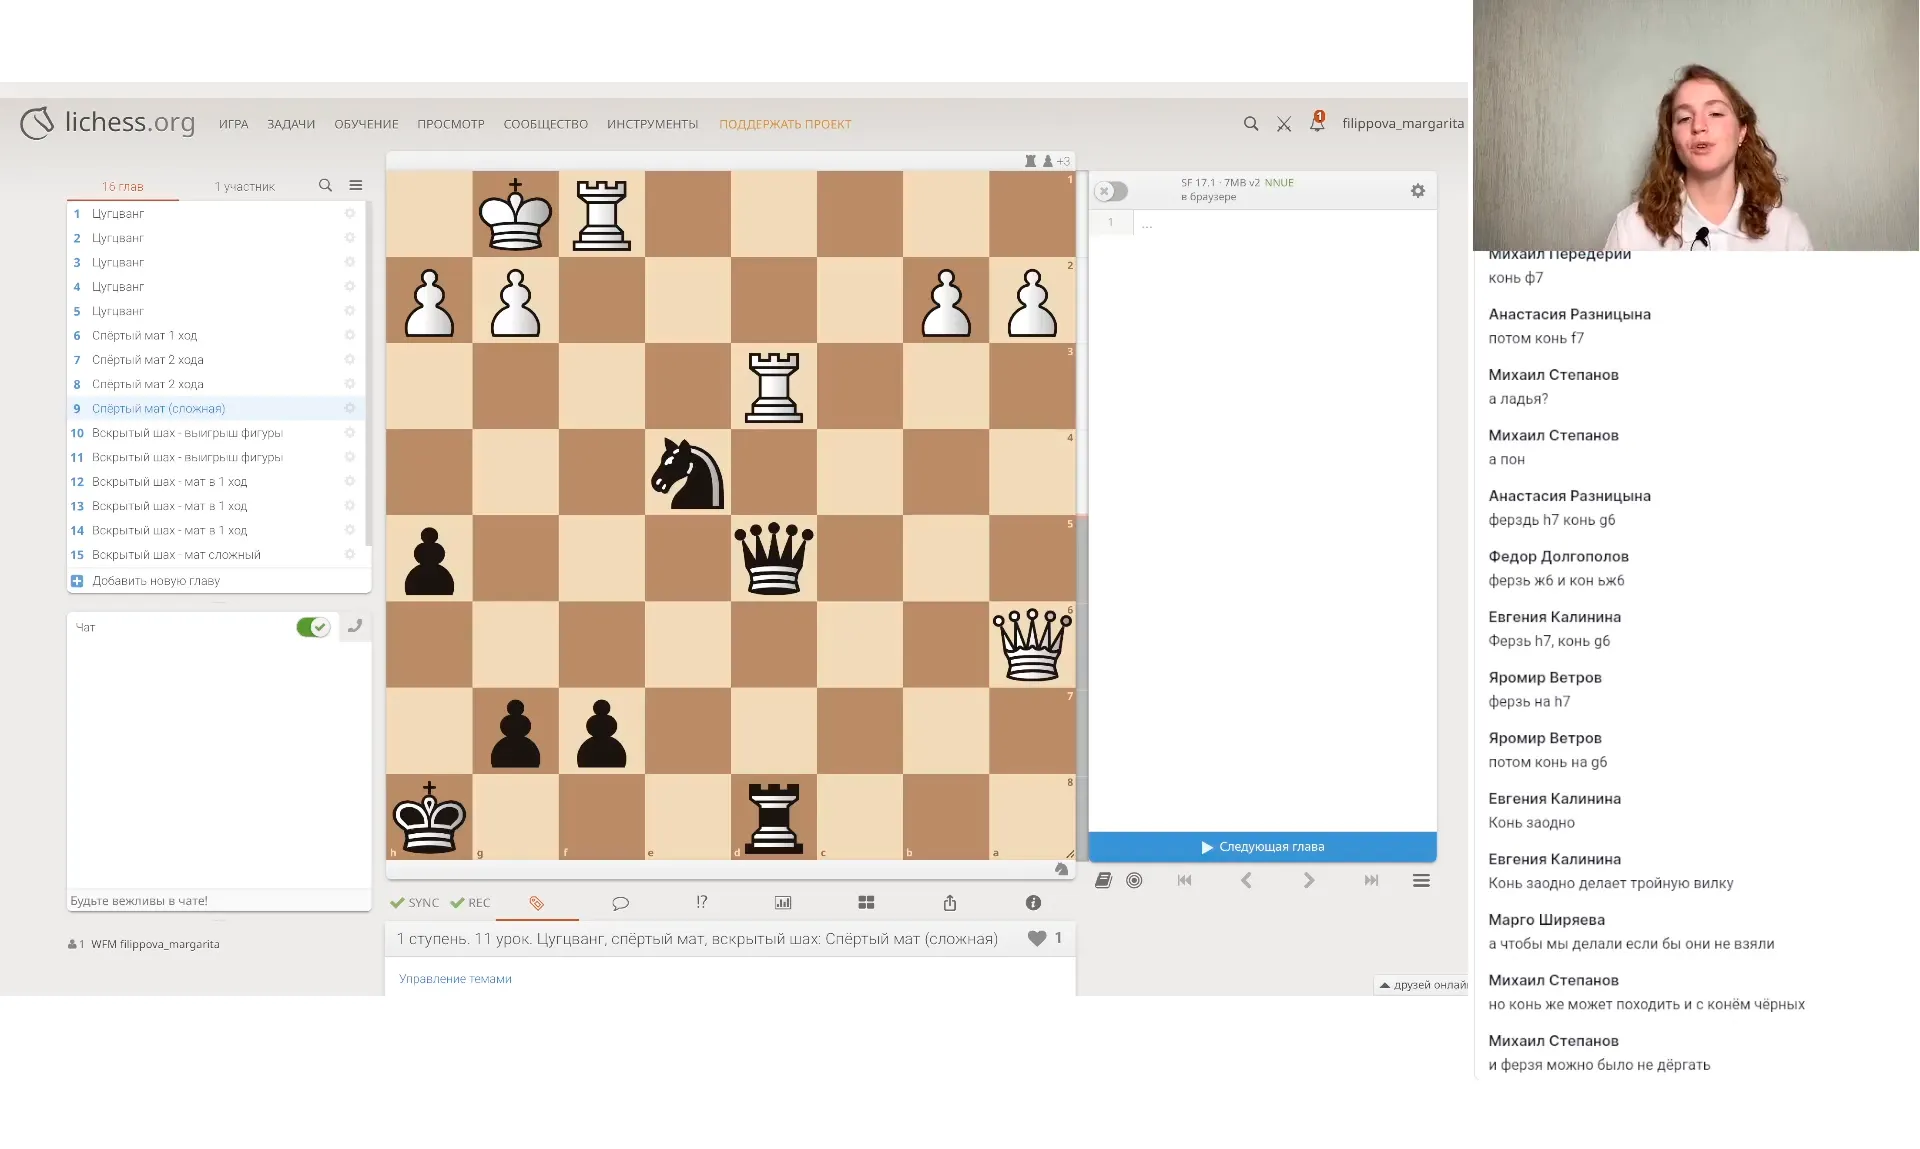Click the Следующая глава button
1920x1149 pixels.
[x=1262, y=847]
